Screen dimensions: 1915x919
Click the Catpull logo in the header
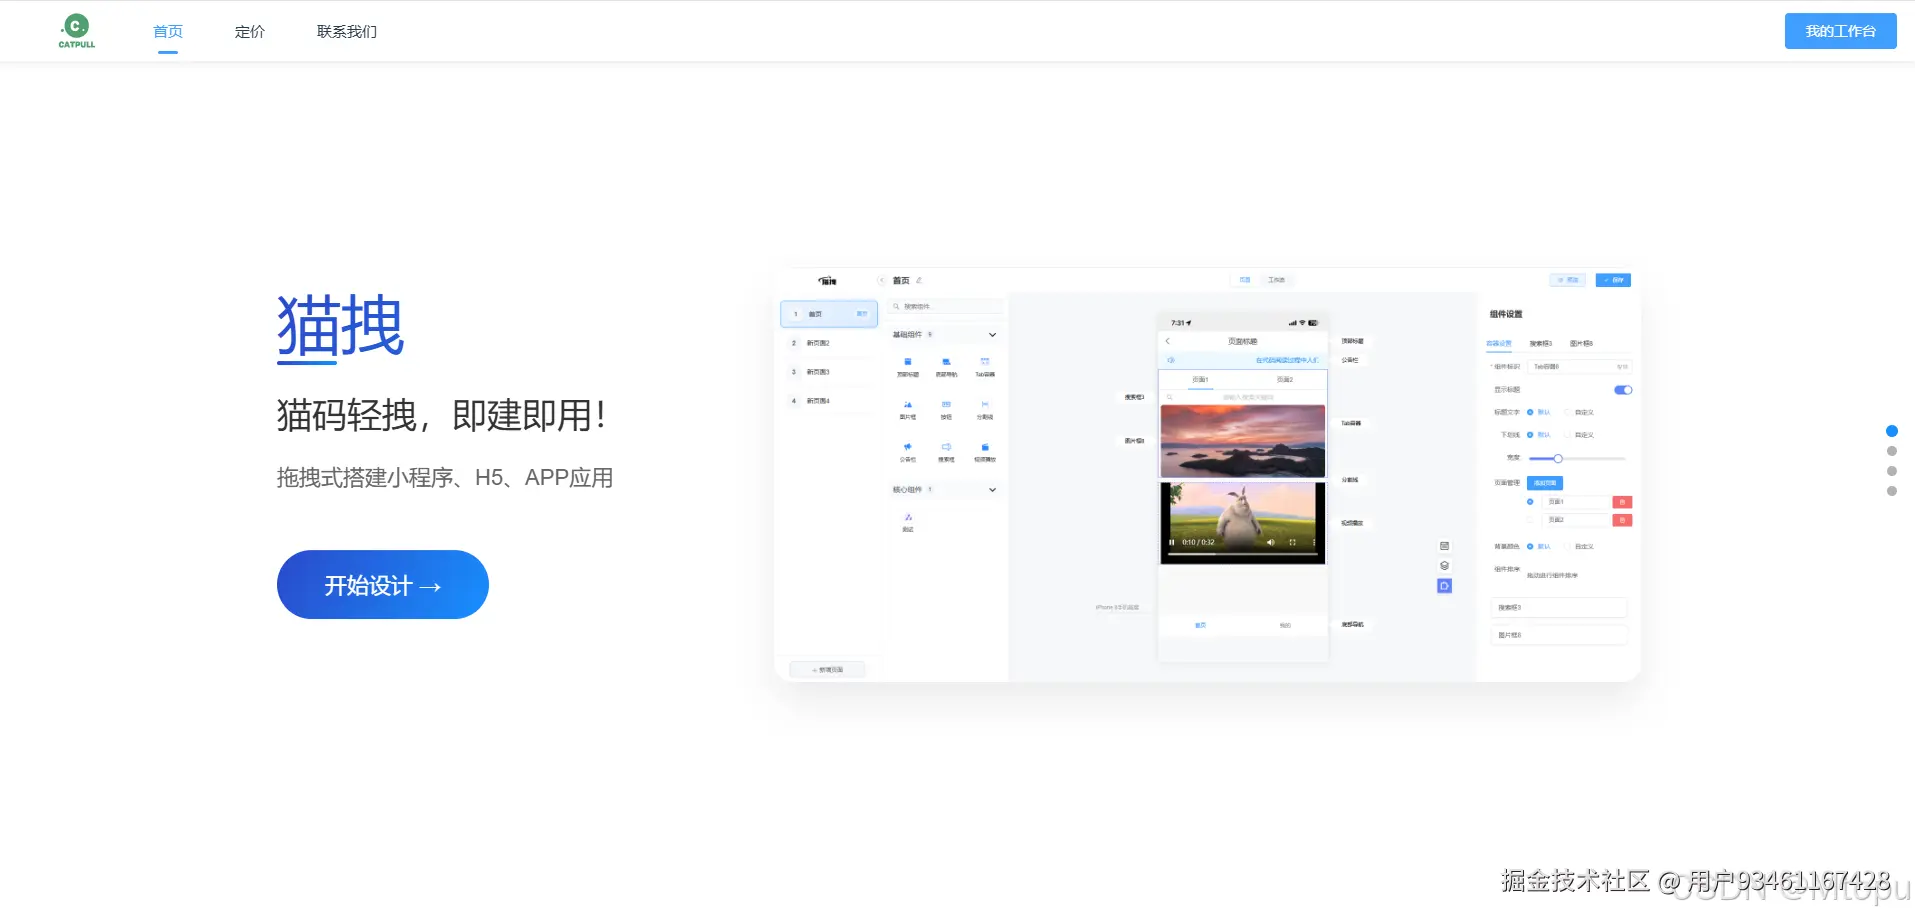pyautogui.click(x=77, y=31)
